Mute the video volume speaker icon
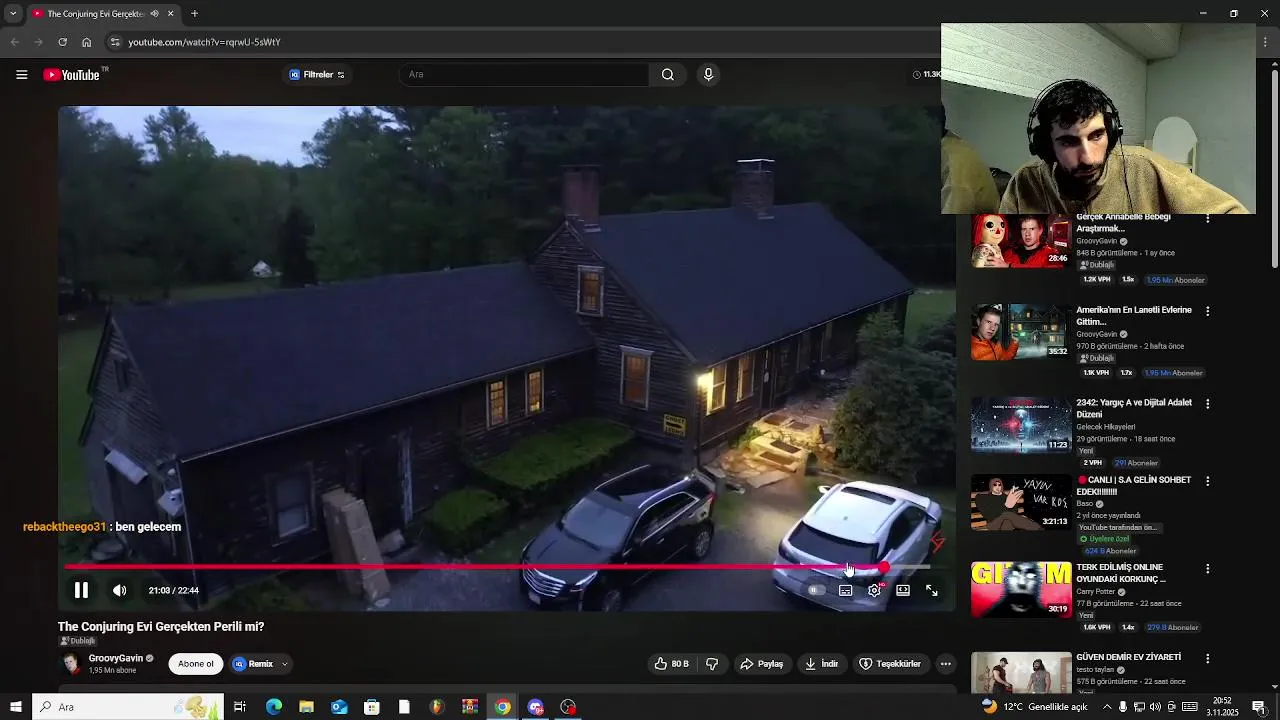This screenshot has width=1280, height=720. (x=119, y=590)
